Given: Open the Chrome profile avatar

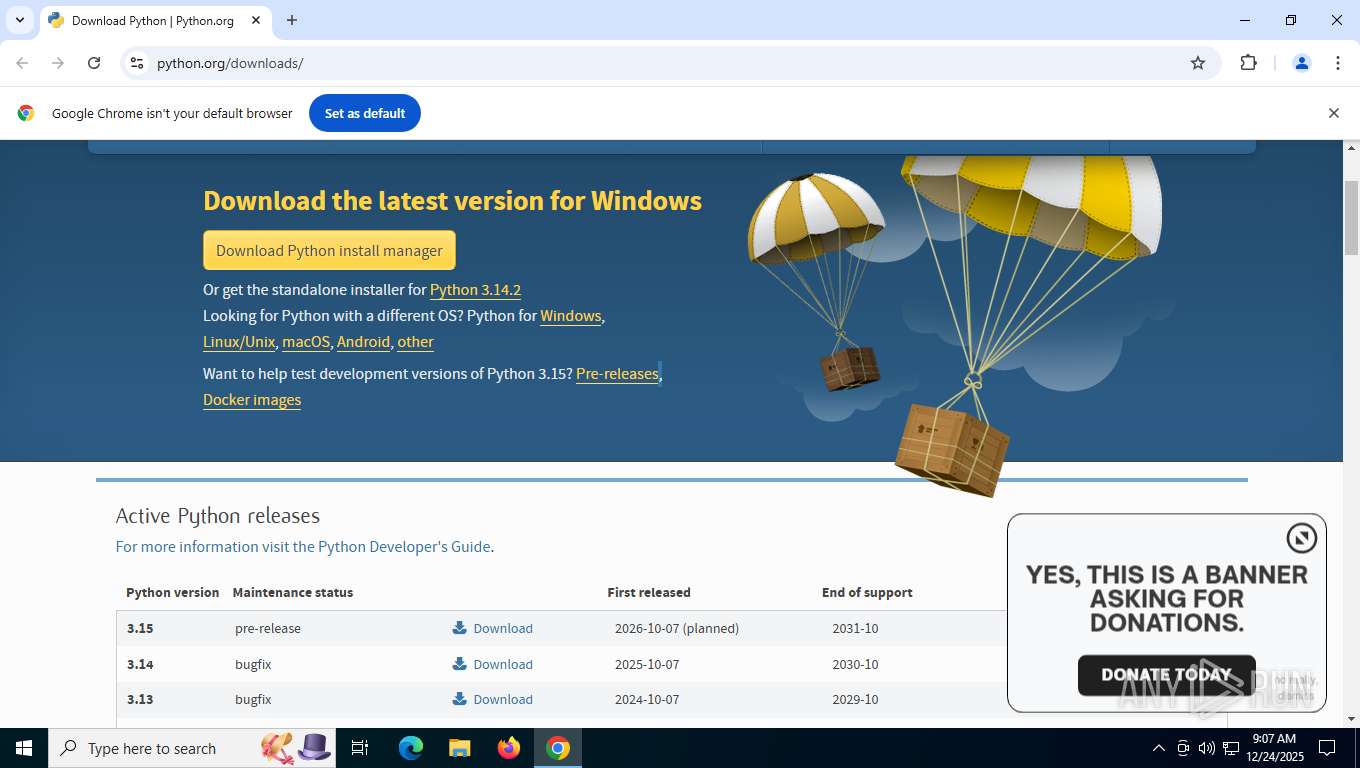Looking at the screenshot, I should [x=1302, y=63].
